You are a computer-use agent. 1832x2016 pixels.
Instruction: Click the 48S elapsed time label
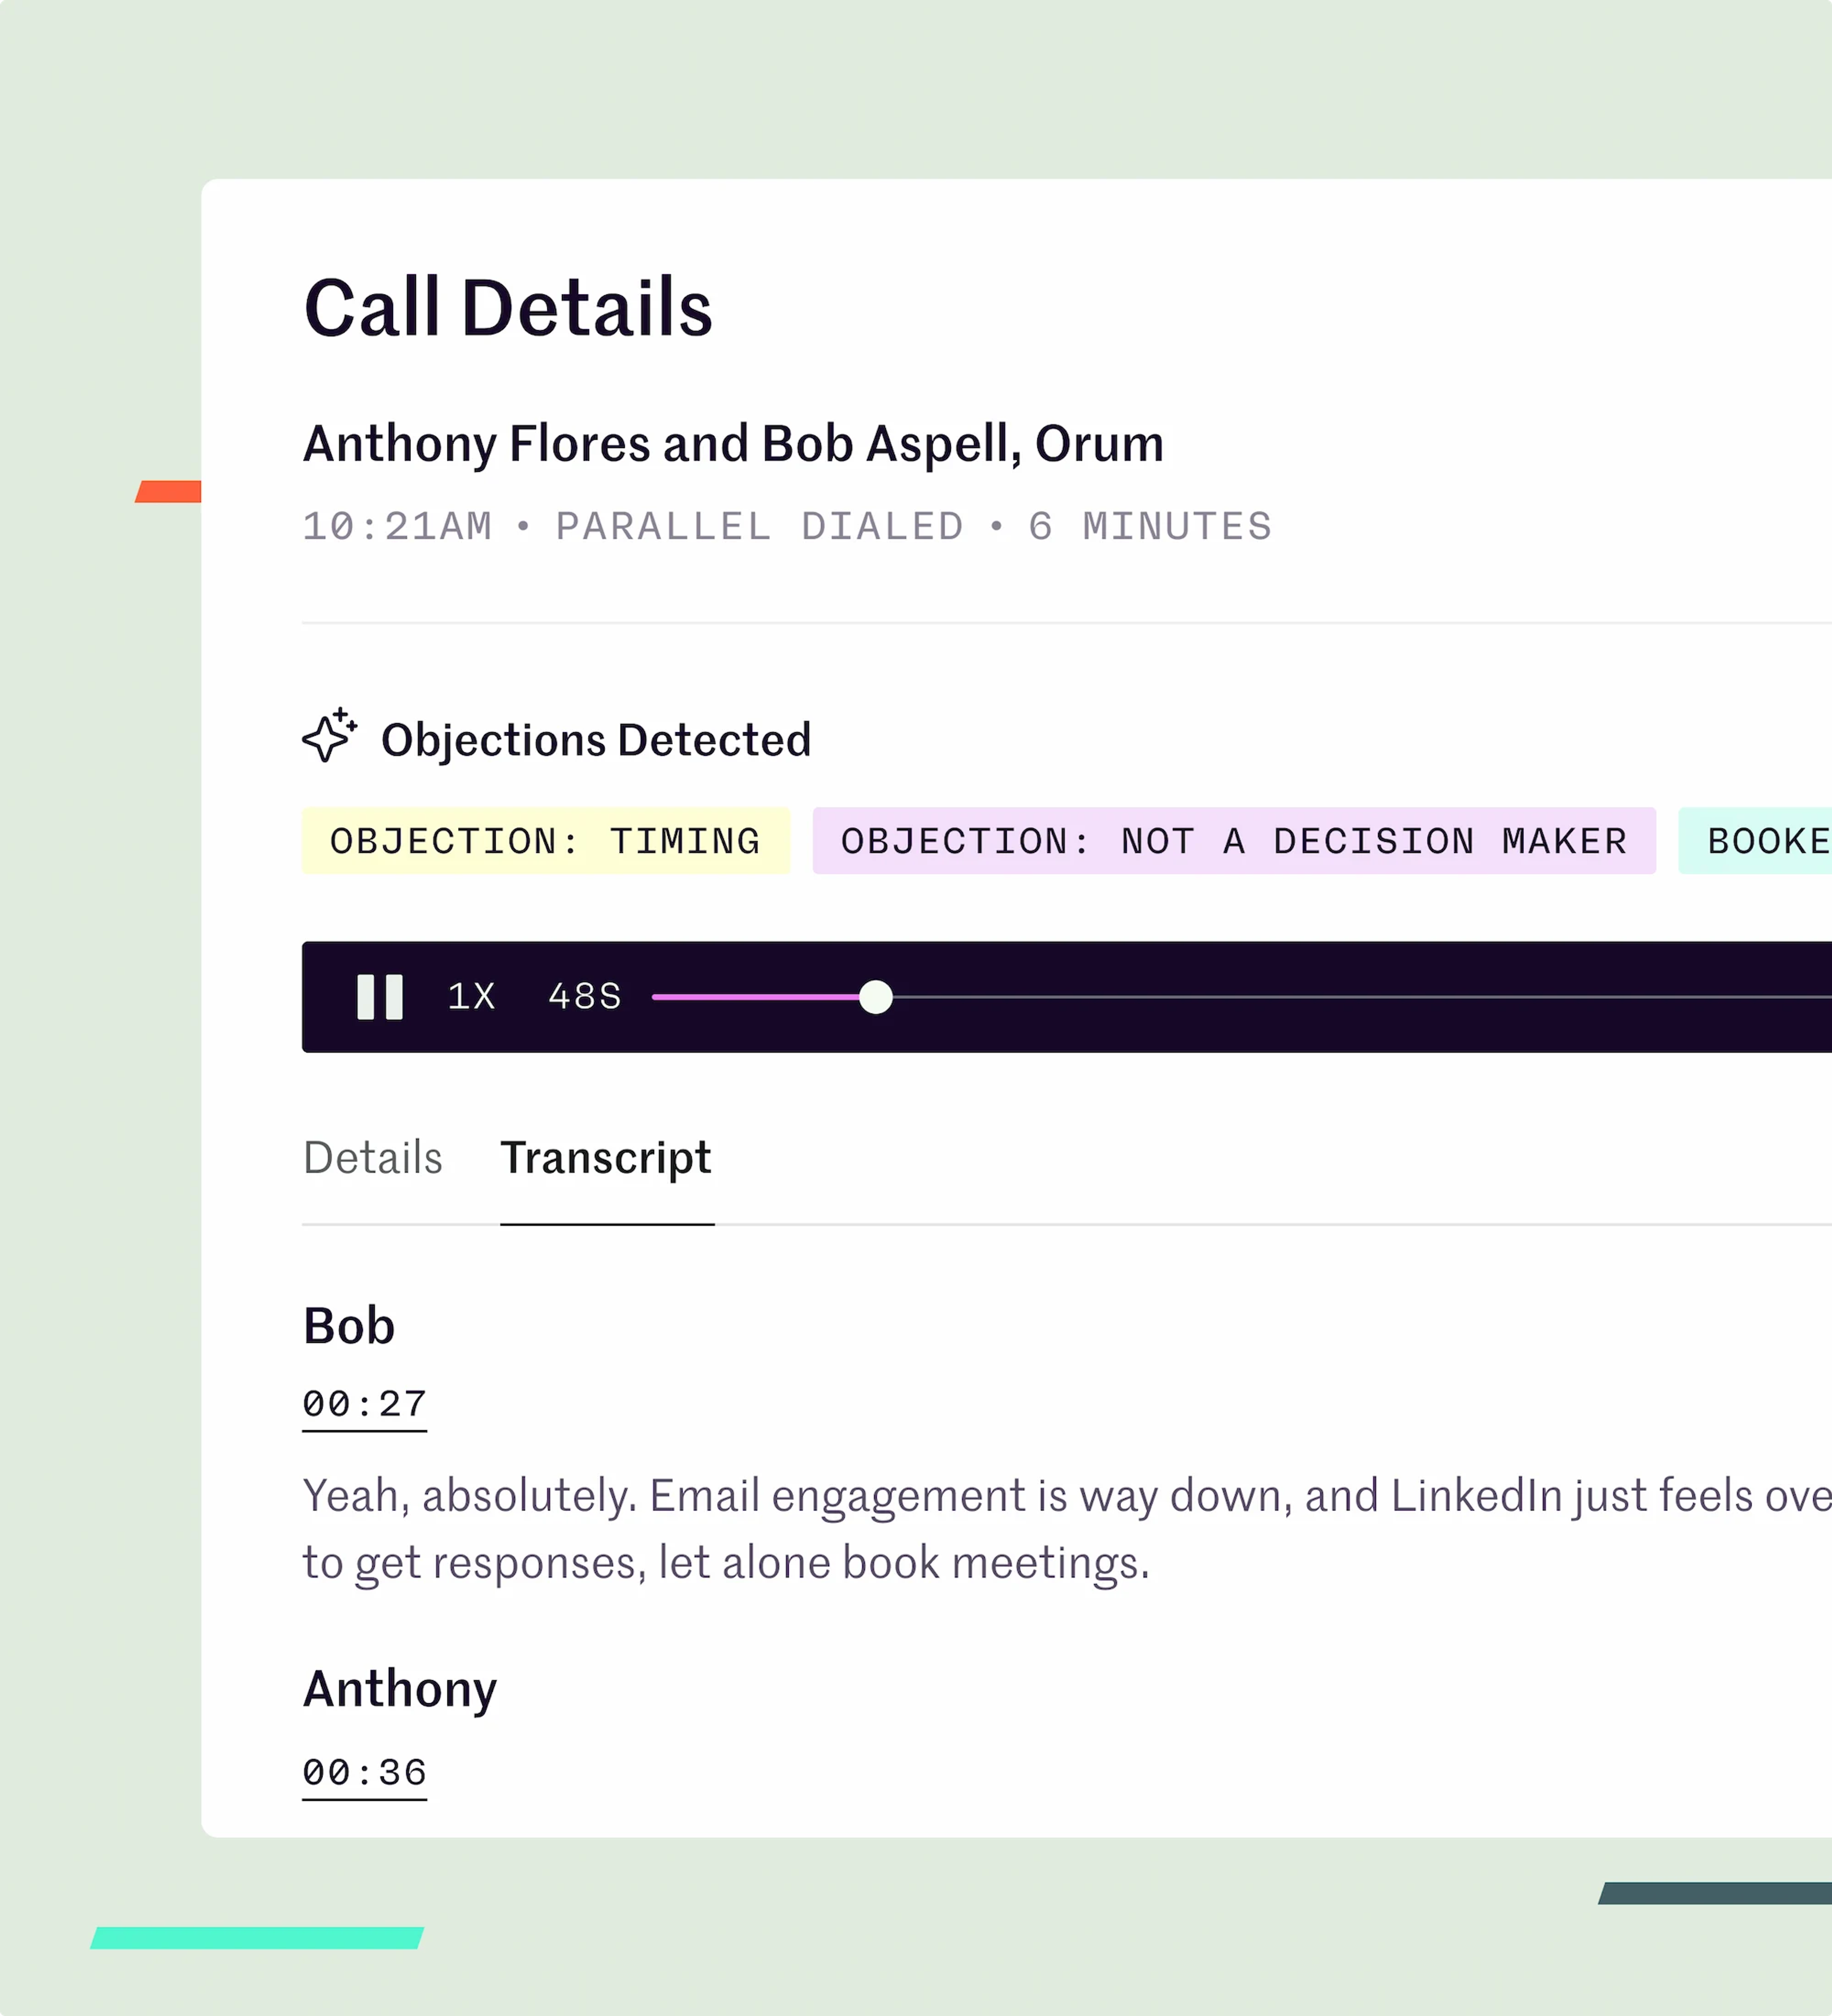(x=584, y=997)
